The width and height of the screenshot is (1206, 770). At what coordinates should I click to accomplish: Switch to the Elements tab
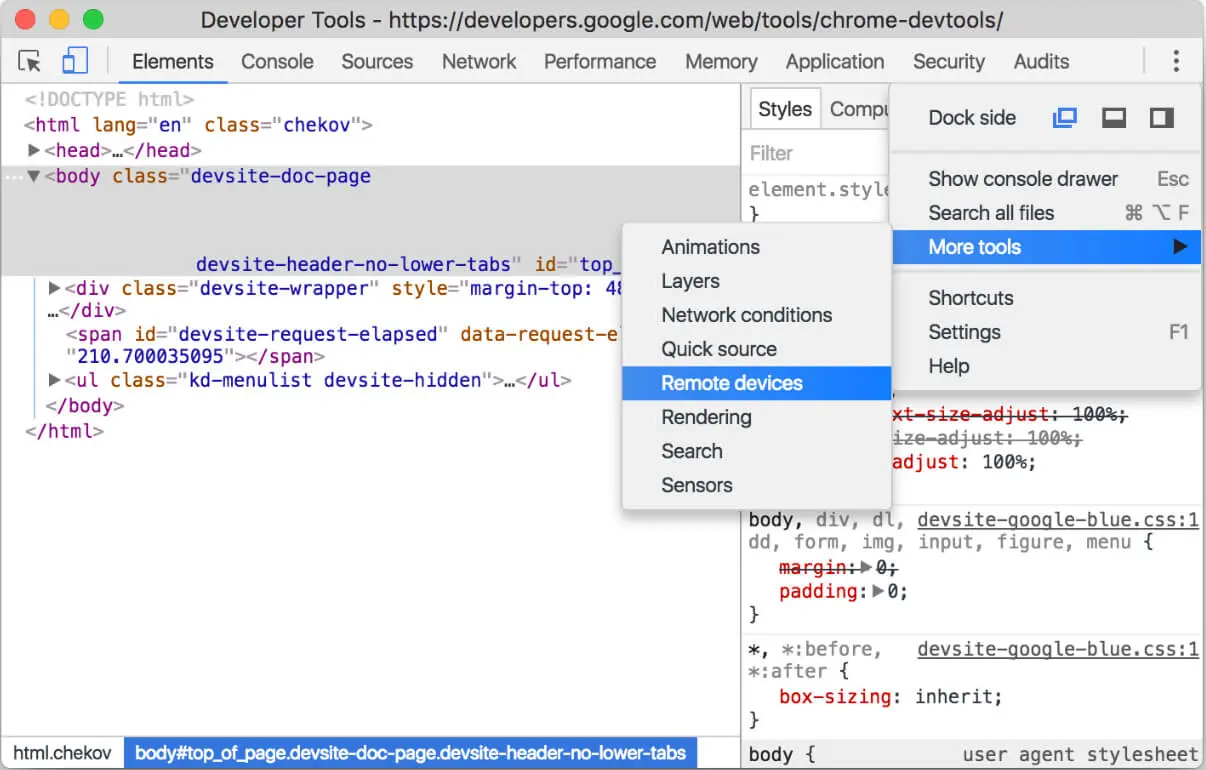(173, 61)
